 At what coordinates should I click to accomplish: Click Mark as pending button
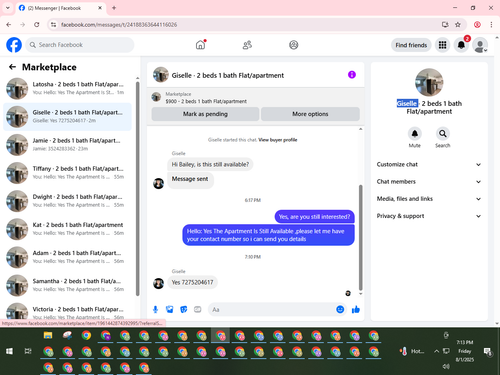205,114
